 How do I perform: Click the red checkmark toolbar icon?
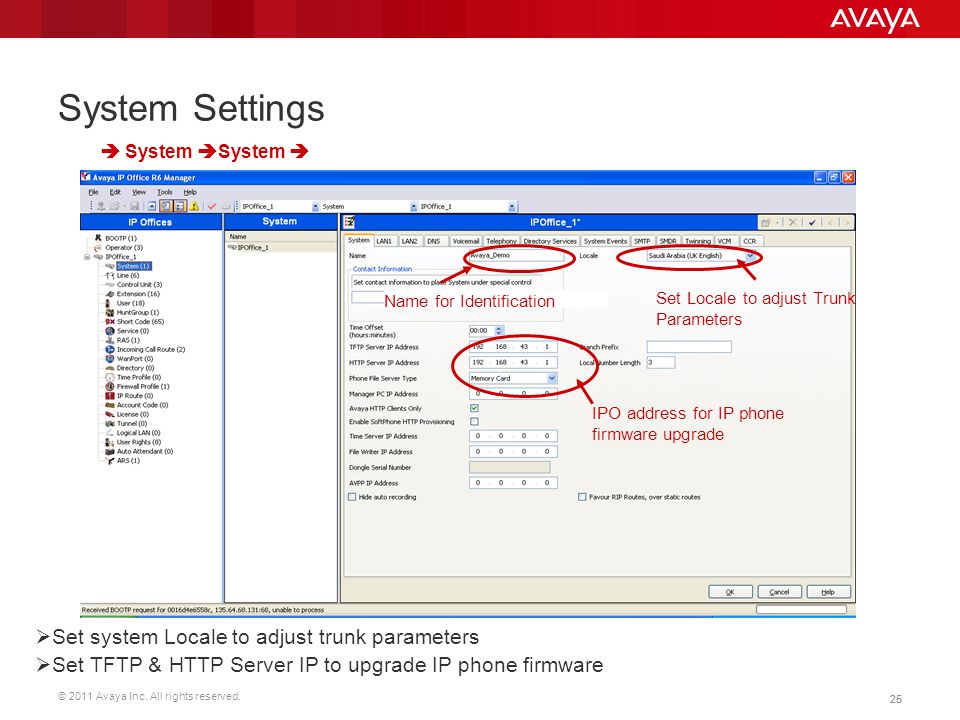pyautogui.click(x=212, y=206)
